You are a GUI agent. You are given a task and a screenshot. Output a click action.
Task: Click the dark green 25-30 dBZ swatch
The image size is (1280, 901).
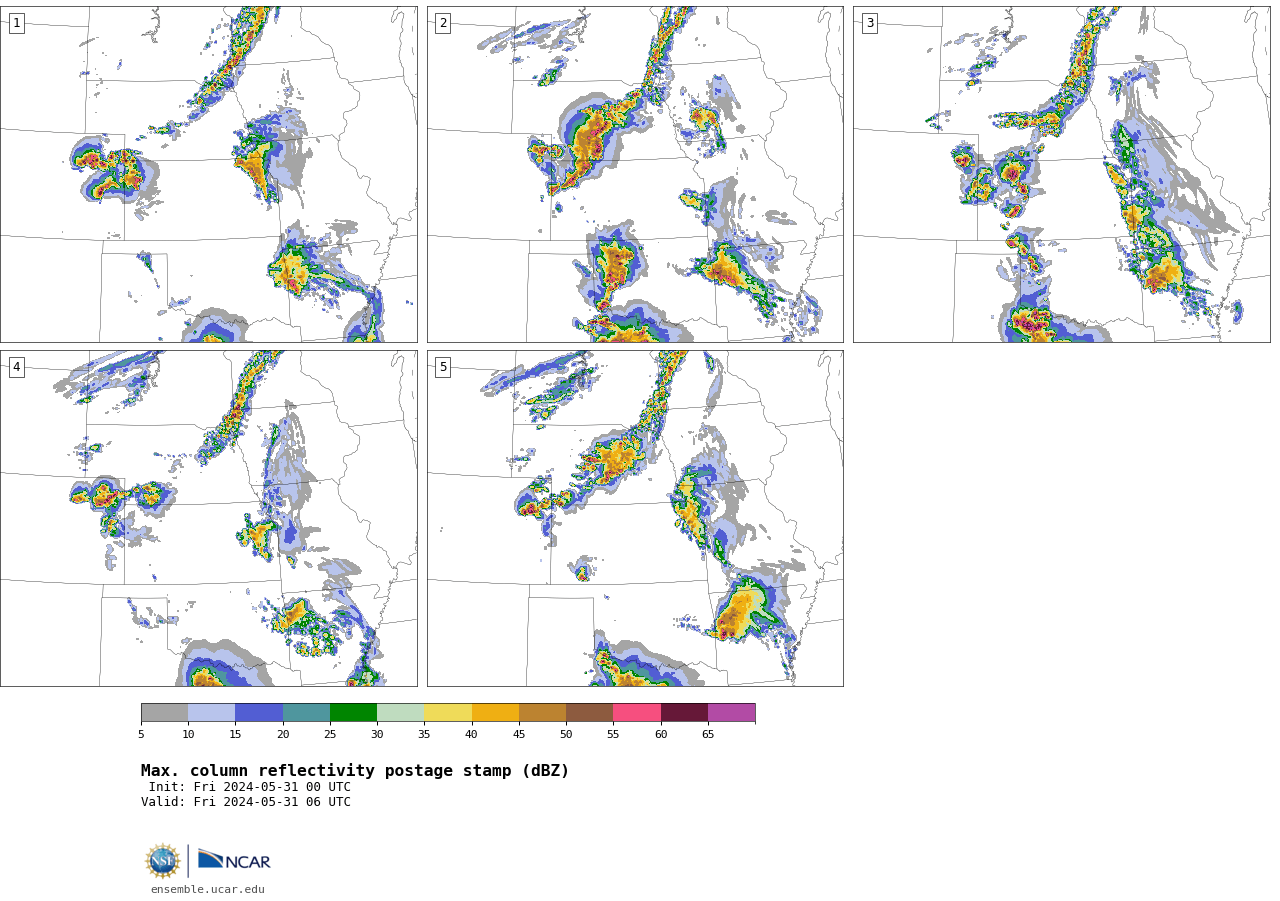[x=353, y=713]
